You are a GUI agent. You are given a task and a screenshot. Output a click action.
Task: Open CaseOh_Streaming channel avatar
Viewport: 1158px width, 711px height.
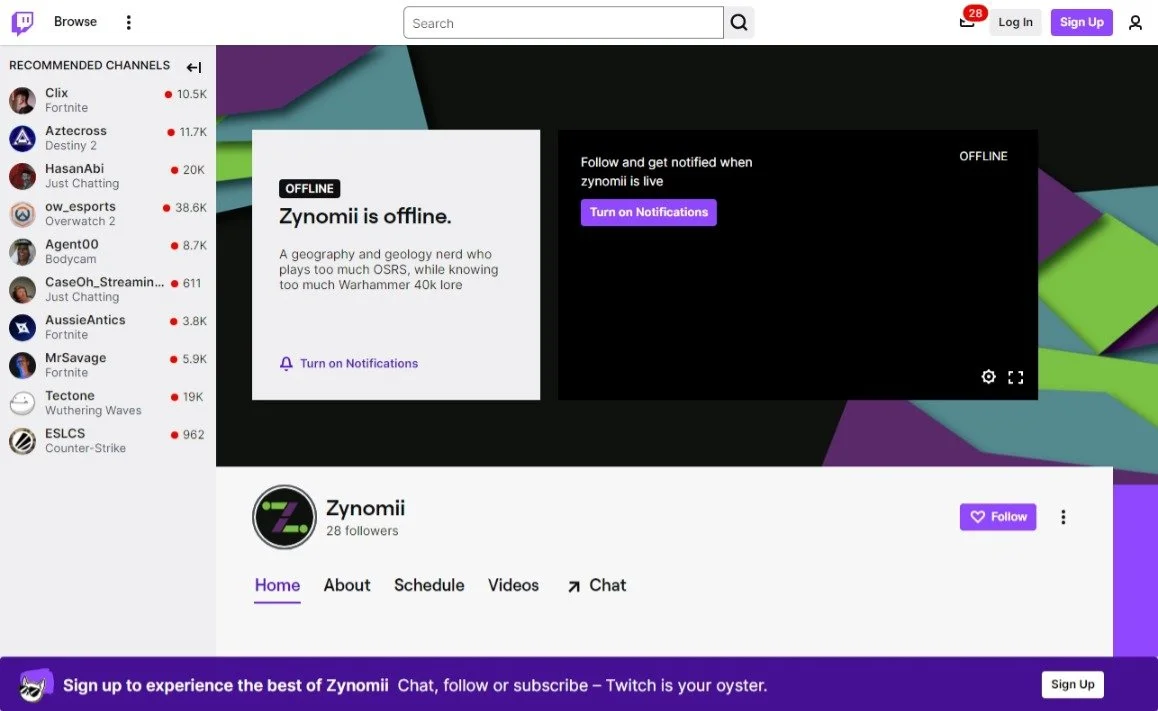pos(22,289)
